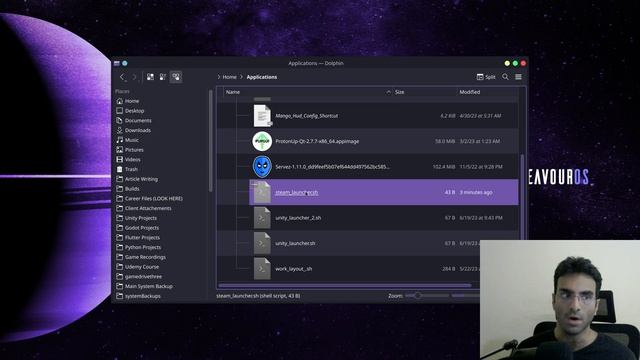
Task: Click the unity_launcher_2.sh file name
Action: [298, 218]
